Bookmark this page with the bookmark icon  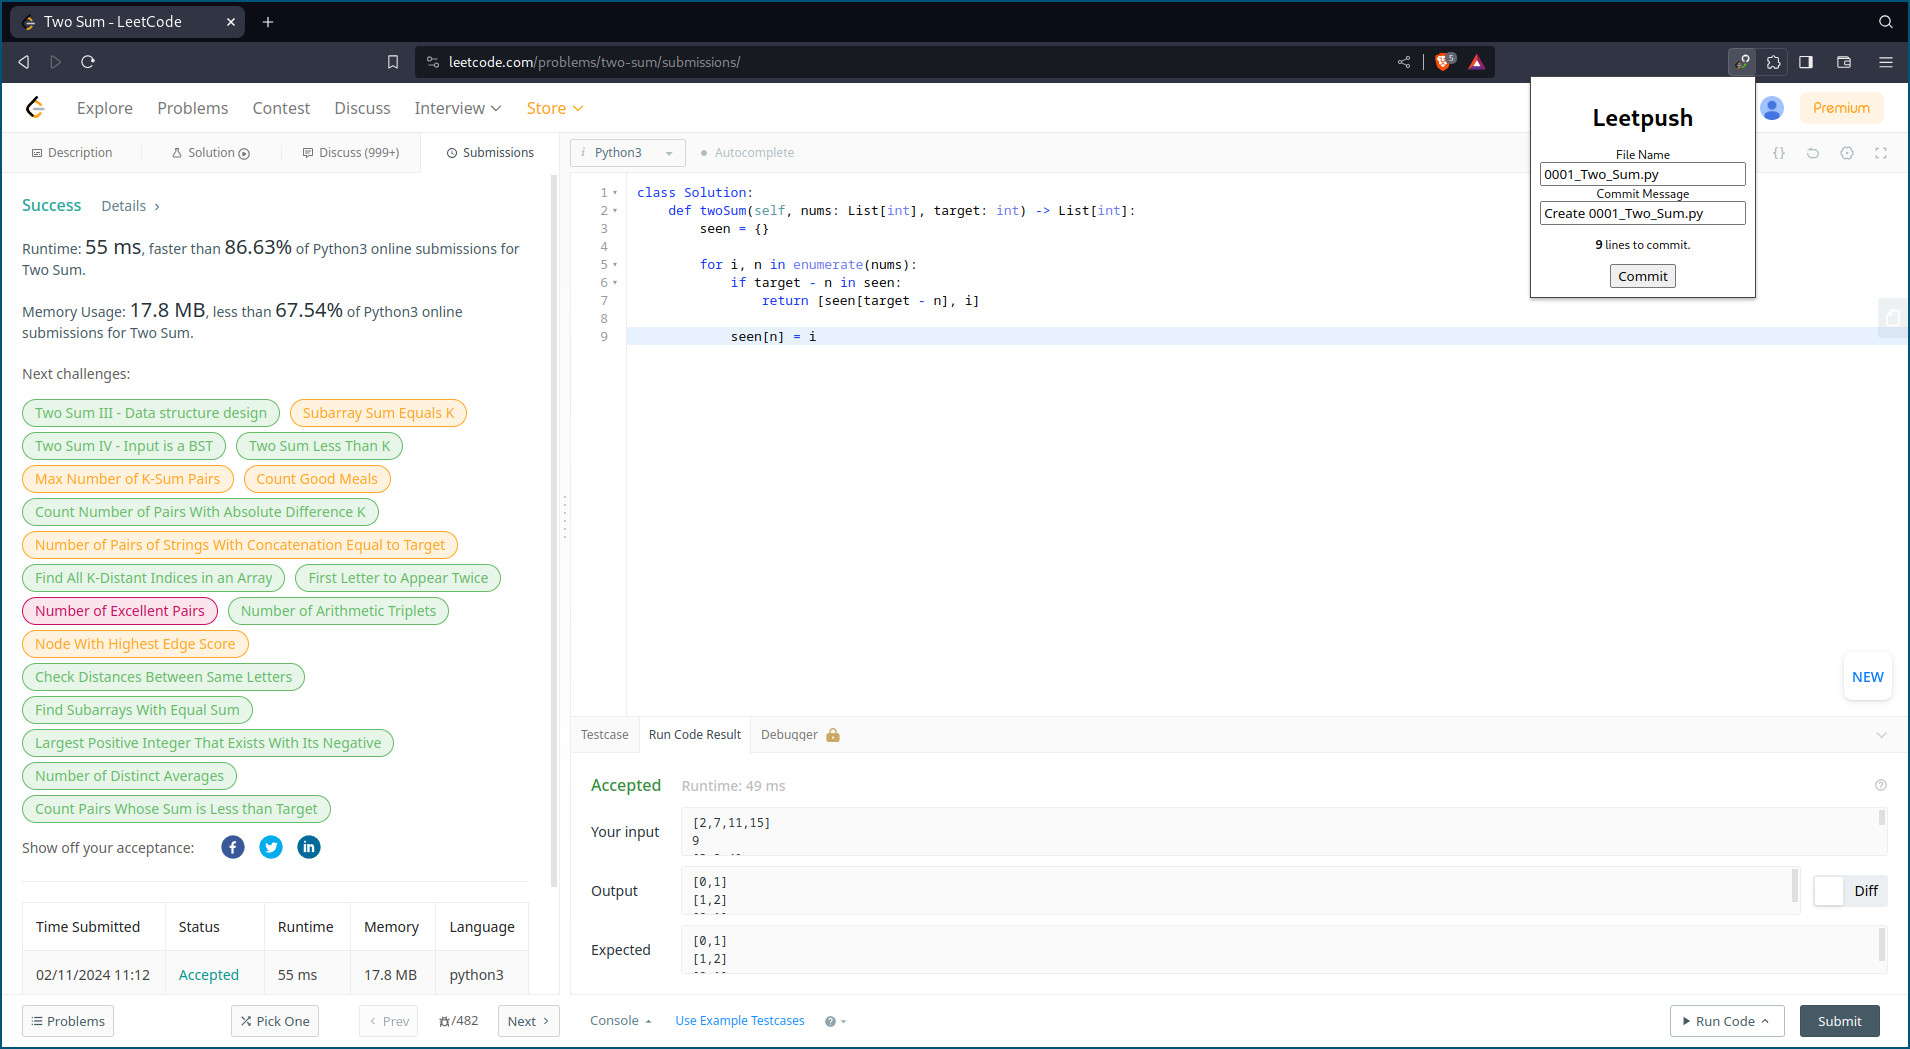point(393,62)
